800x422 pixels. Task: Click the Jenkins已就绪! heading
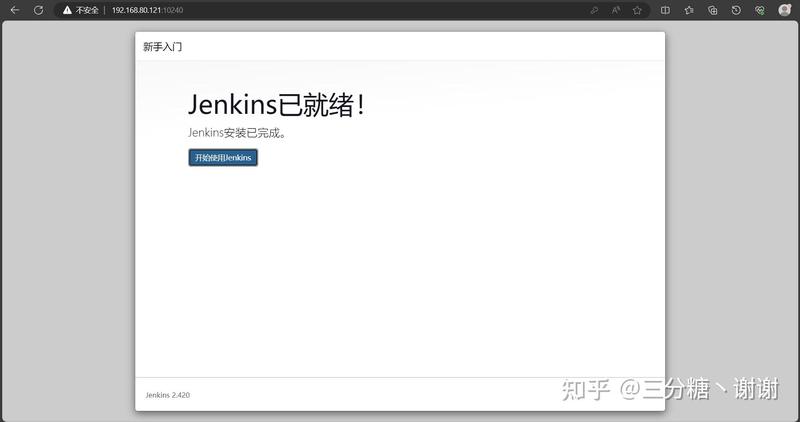[x=277, y=105]
